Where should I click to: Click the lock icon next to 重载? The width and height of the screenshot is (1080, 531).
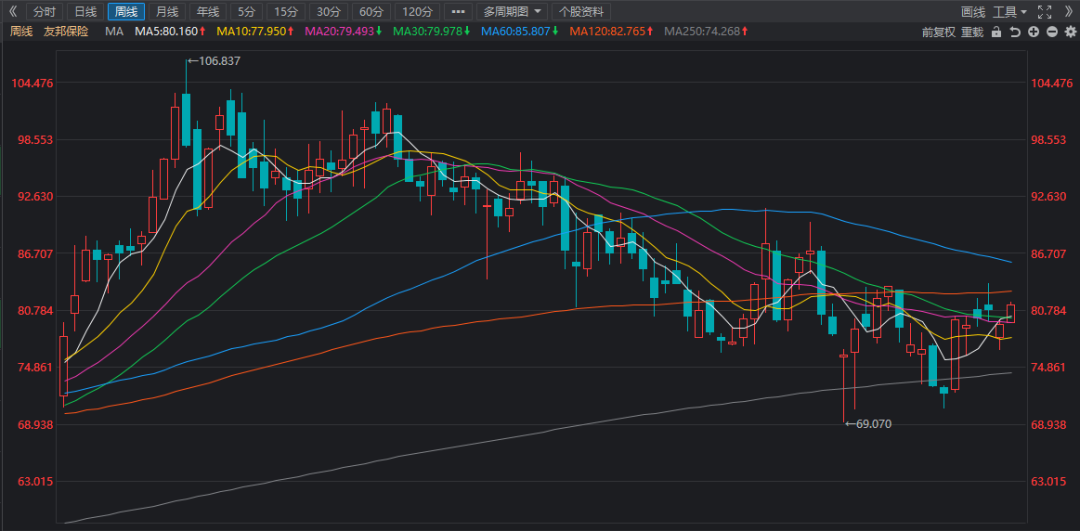point(998,32)
